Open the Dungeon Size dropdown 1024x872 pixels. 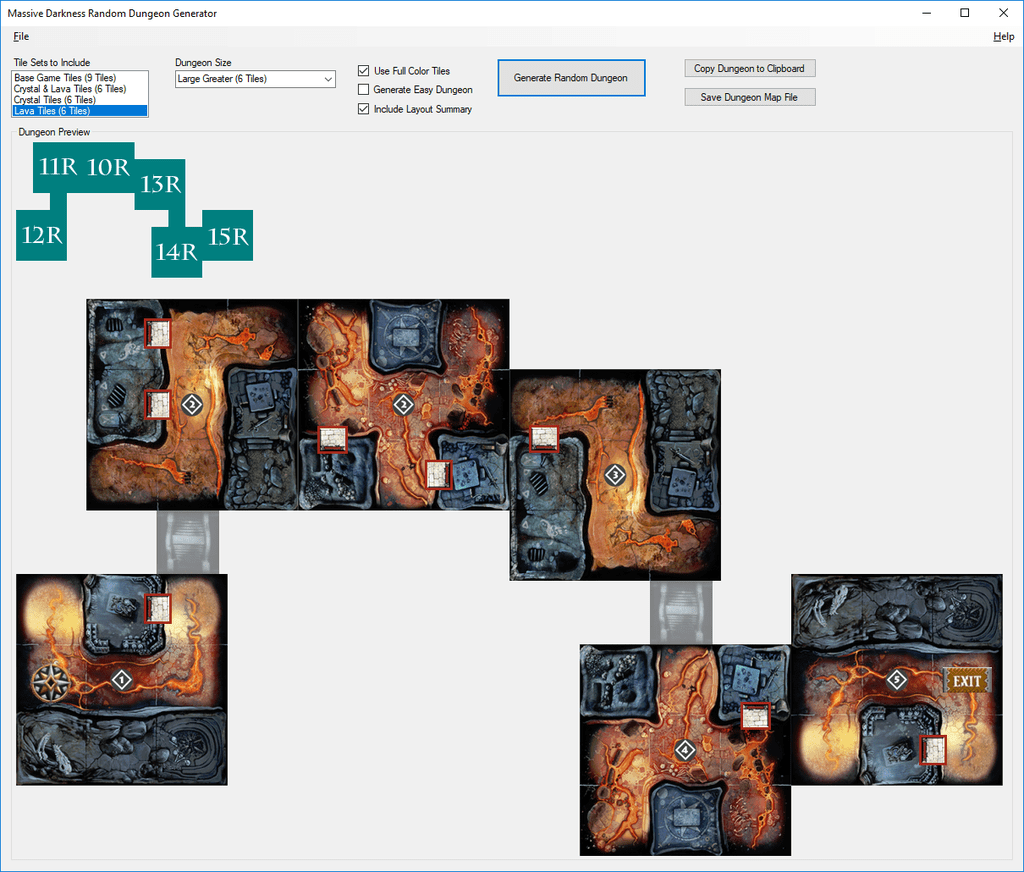(x=255, y=79)
